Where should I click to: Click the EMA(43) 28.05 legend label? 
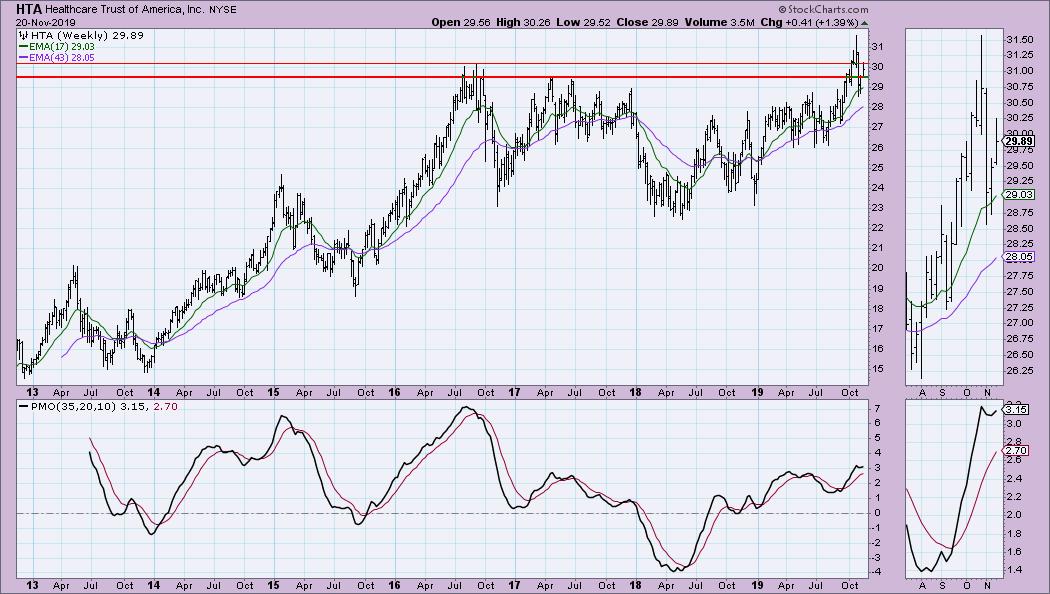(x=62, y=58)
